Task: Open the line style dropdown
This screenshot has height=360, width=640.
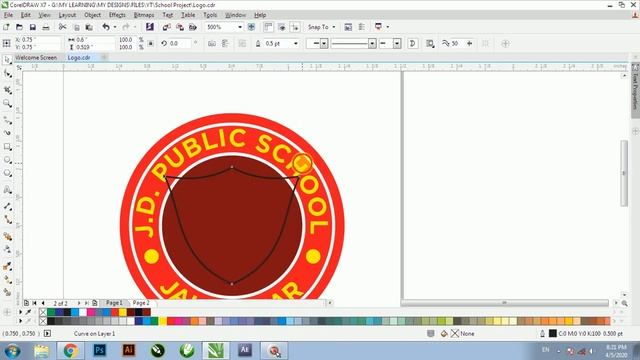Action: click(x=372, y=43)
